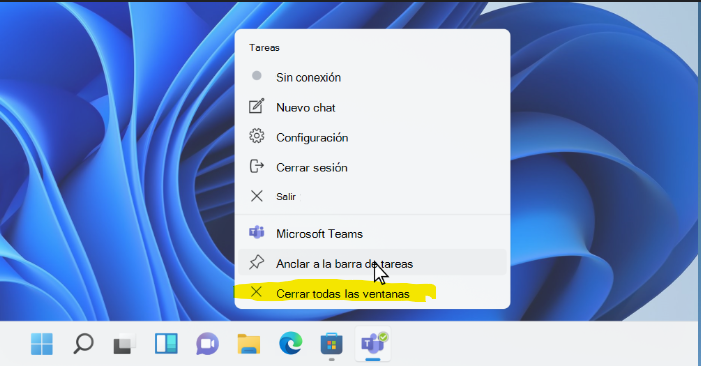Open Configuración from jump list
Image resolution: width=701 pixels, height=366 pixels.
[372, 137]
